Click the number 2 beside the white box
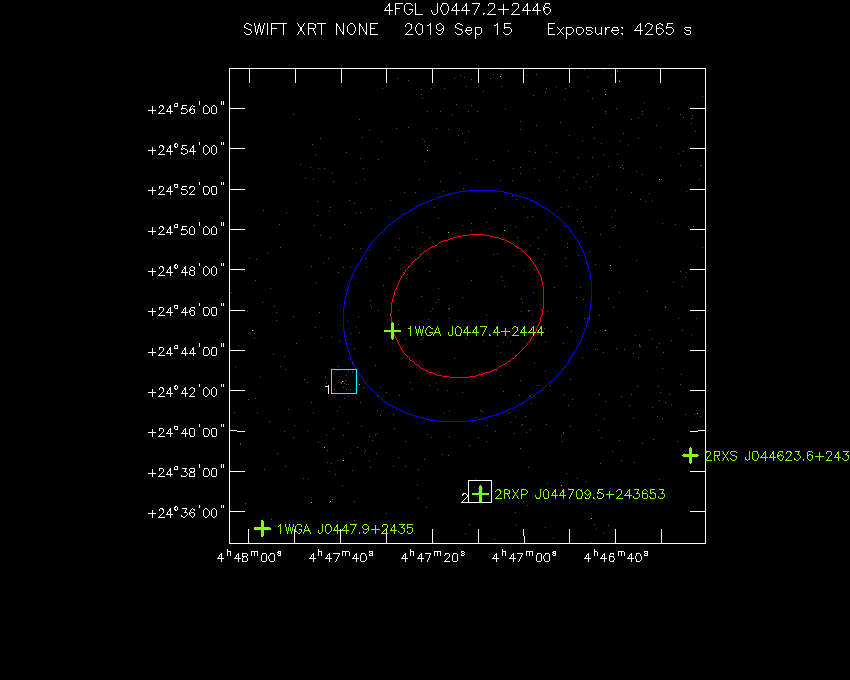The width and height of the screenshot is (850, 680). (x=465, y=498)
